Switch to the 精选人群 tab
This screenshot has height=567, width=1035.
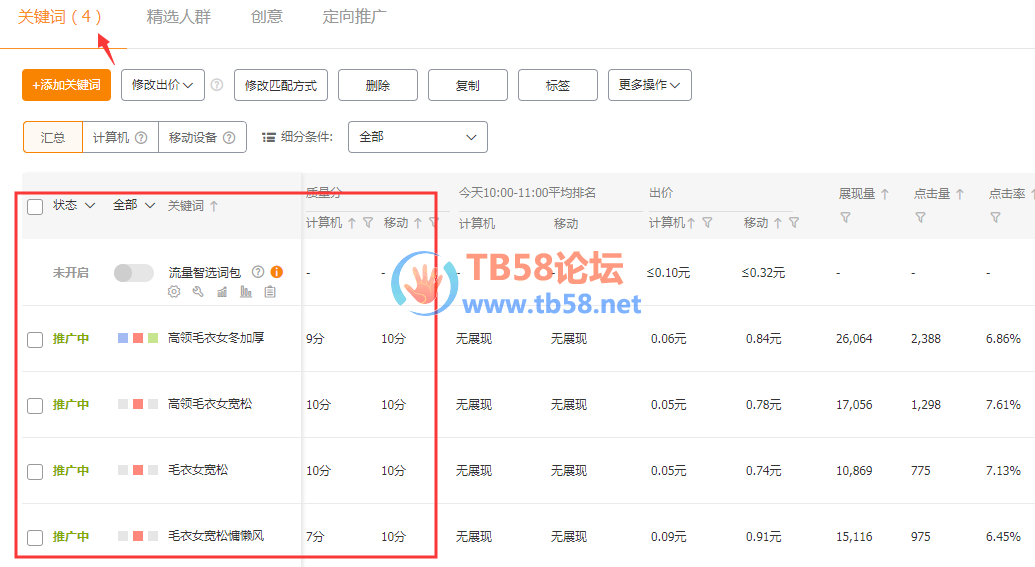point(178,17)
